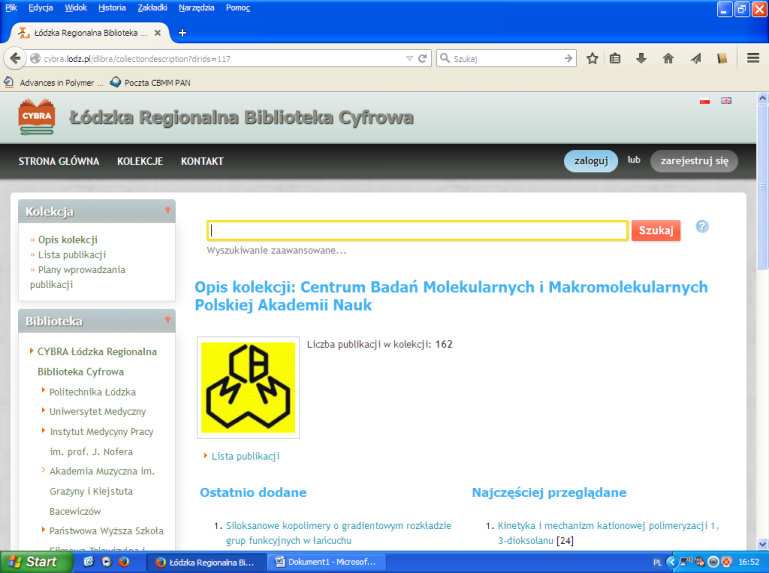
Task: Click the search go arrow in Szukaj box
Action: tap(568, 58)
